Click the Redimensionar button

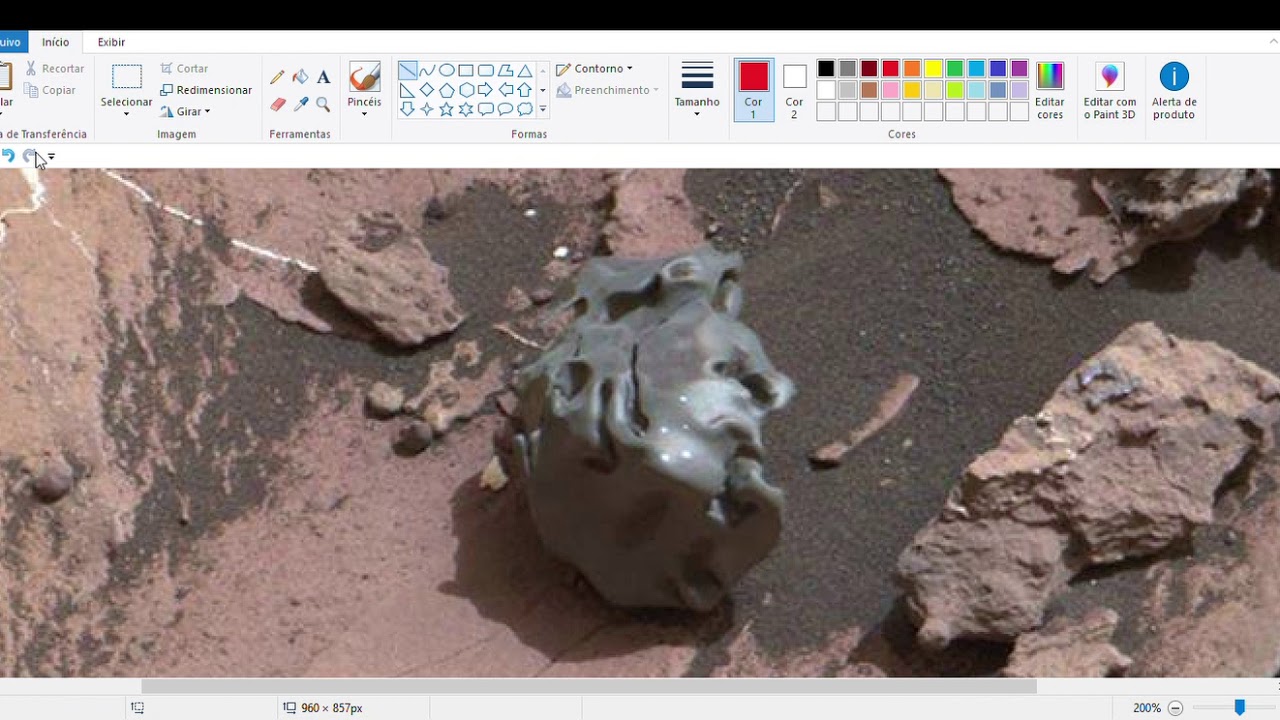pyautogui.click(x=206, y=90)
